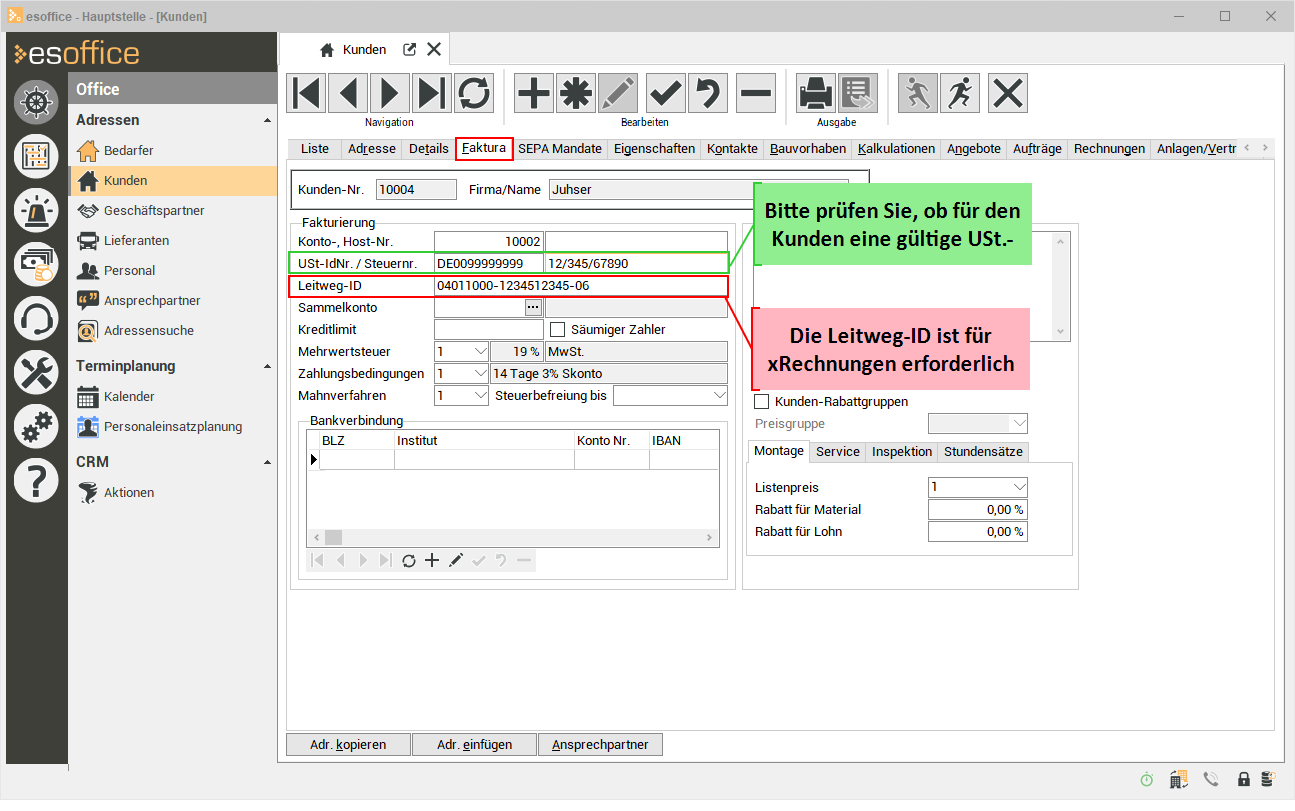
Task: Switch to the Bauvorhaben tab
Action: tap(808, 149)
